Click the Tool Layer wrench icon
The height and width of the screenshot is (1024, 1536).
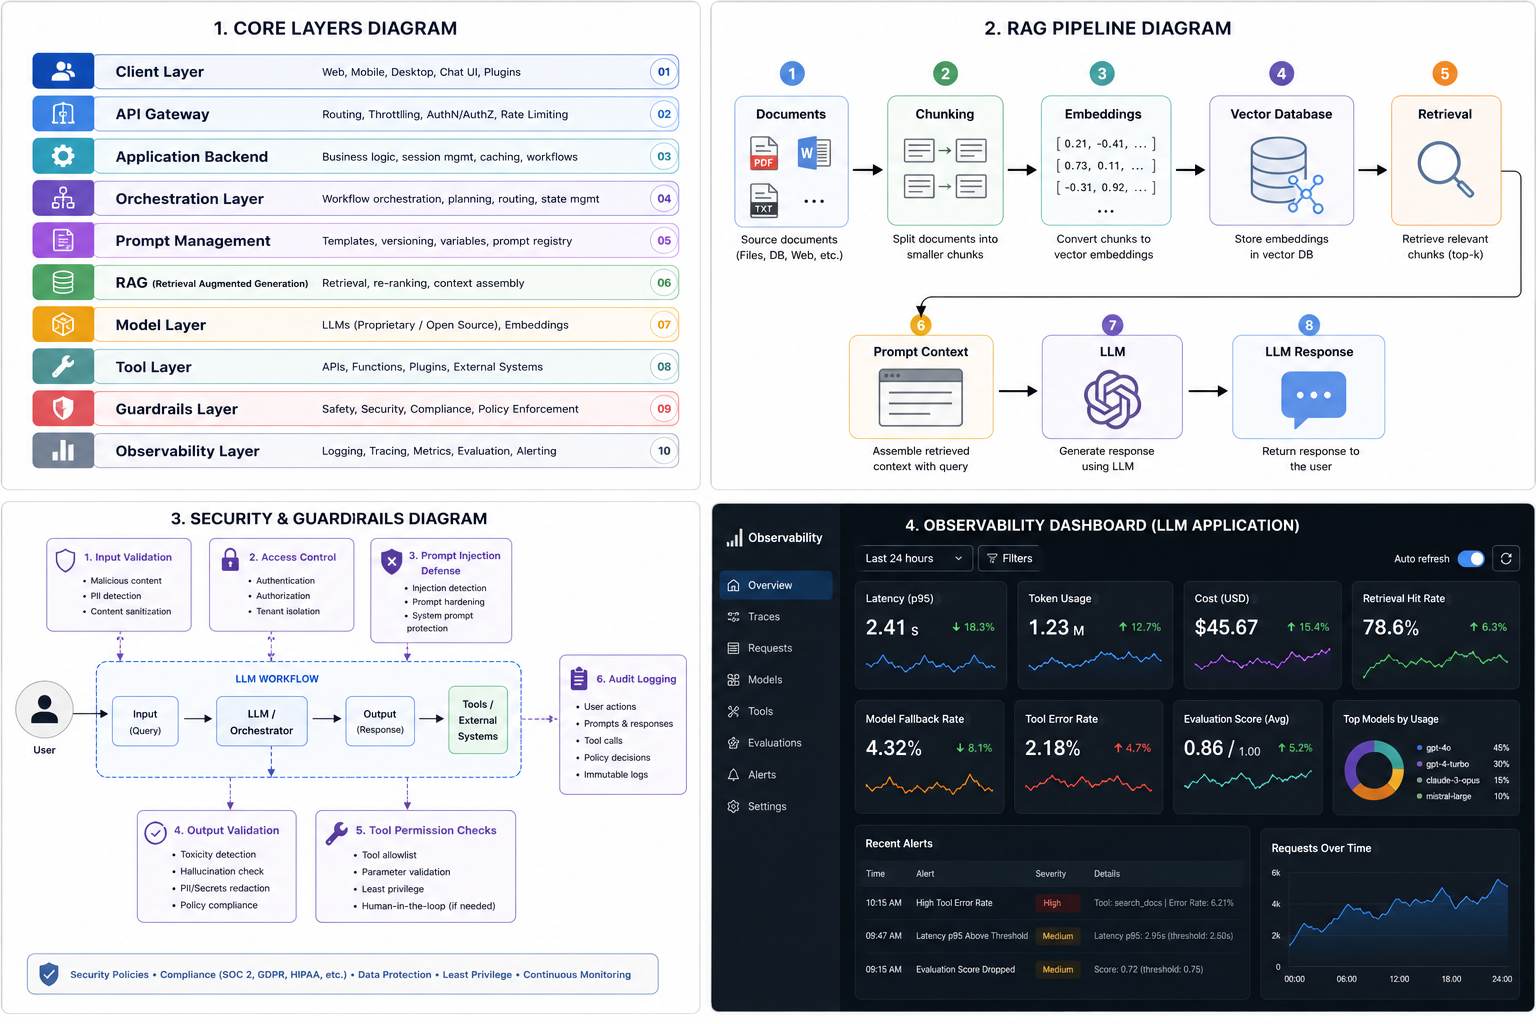(63, 367)
